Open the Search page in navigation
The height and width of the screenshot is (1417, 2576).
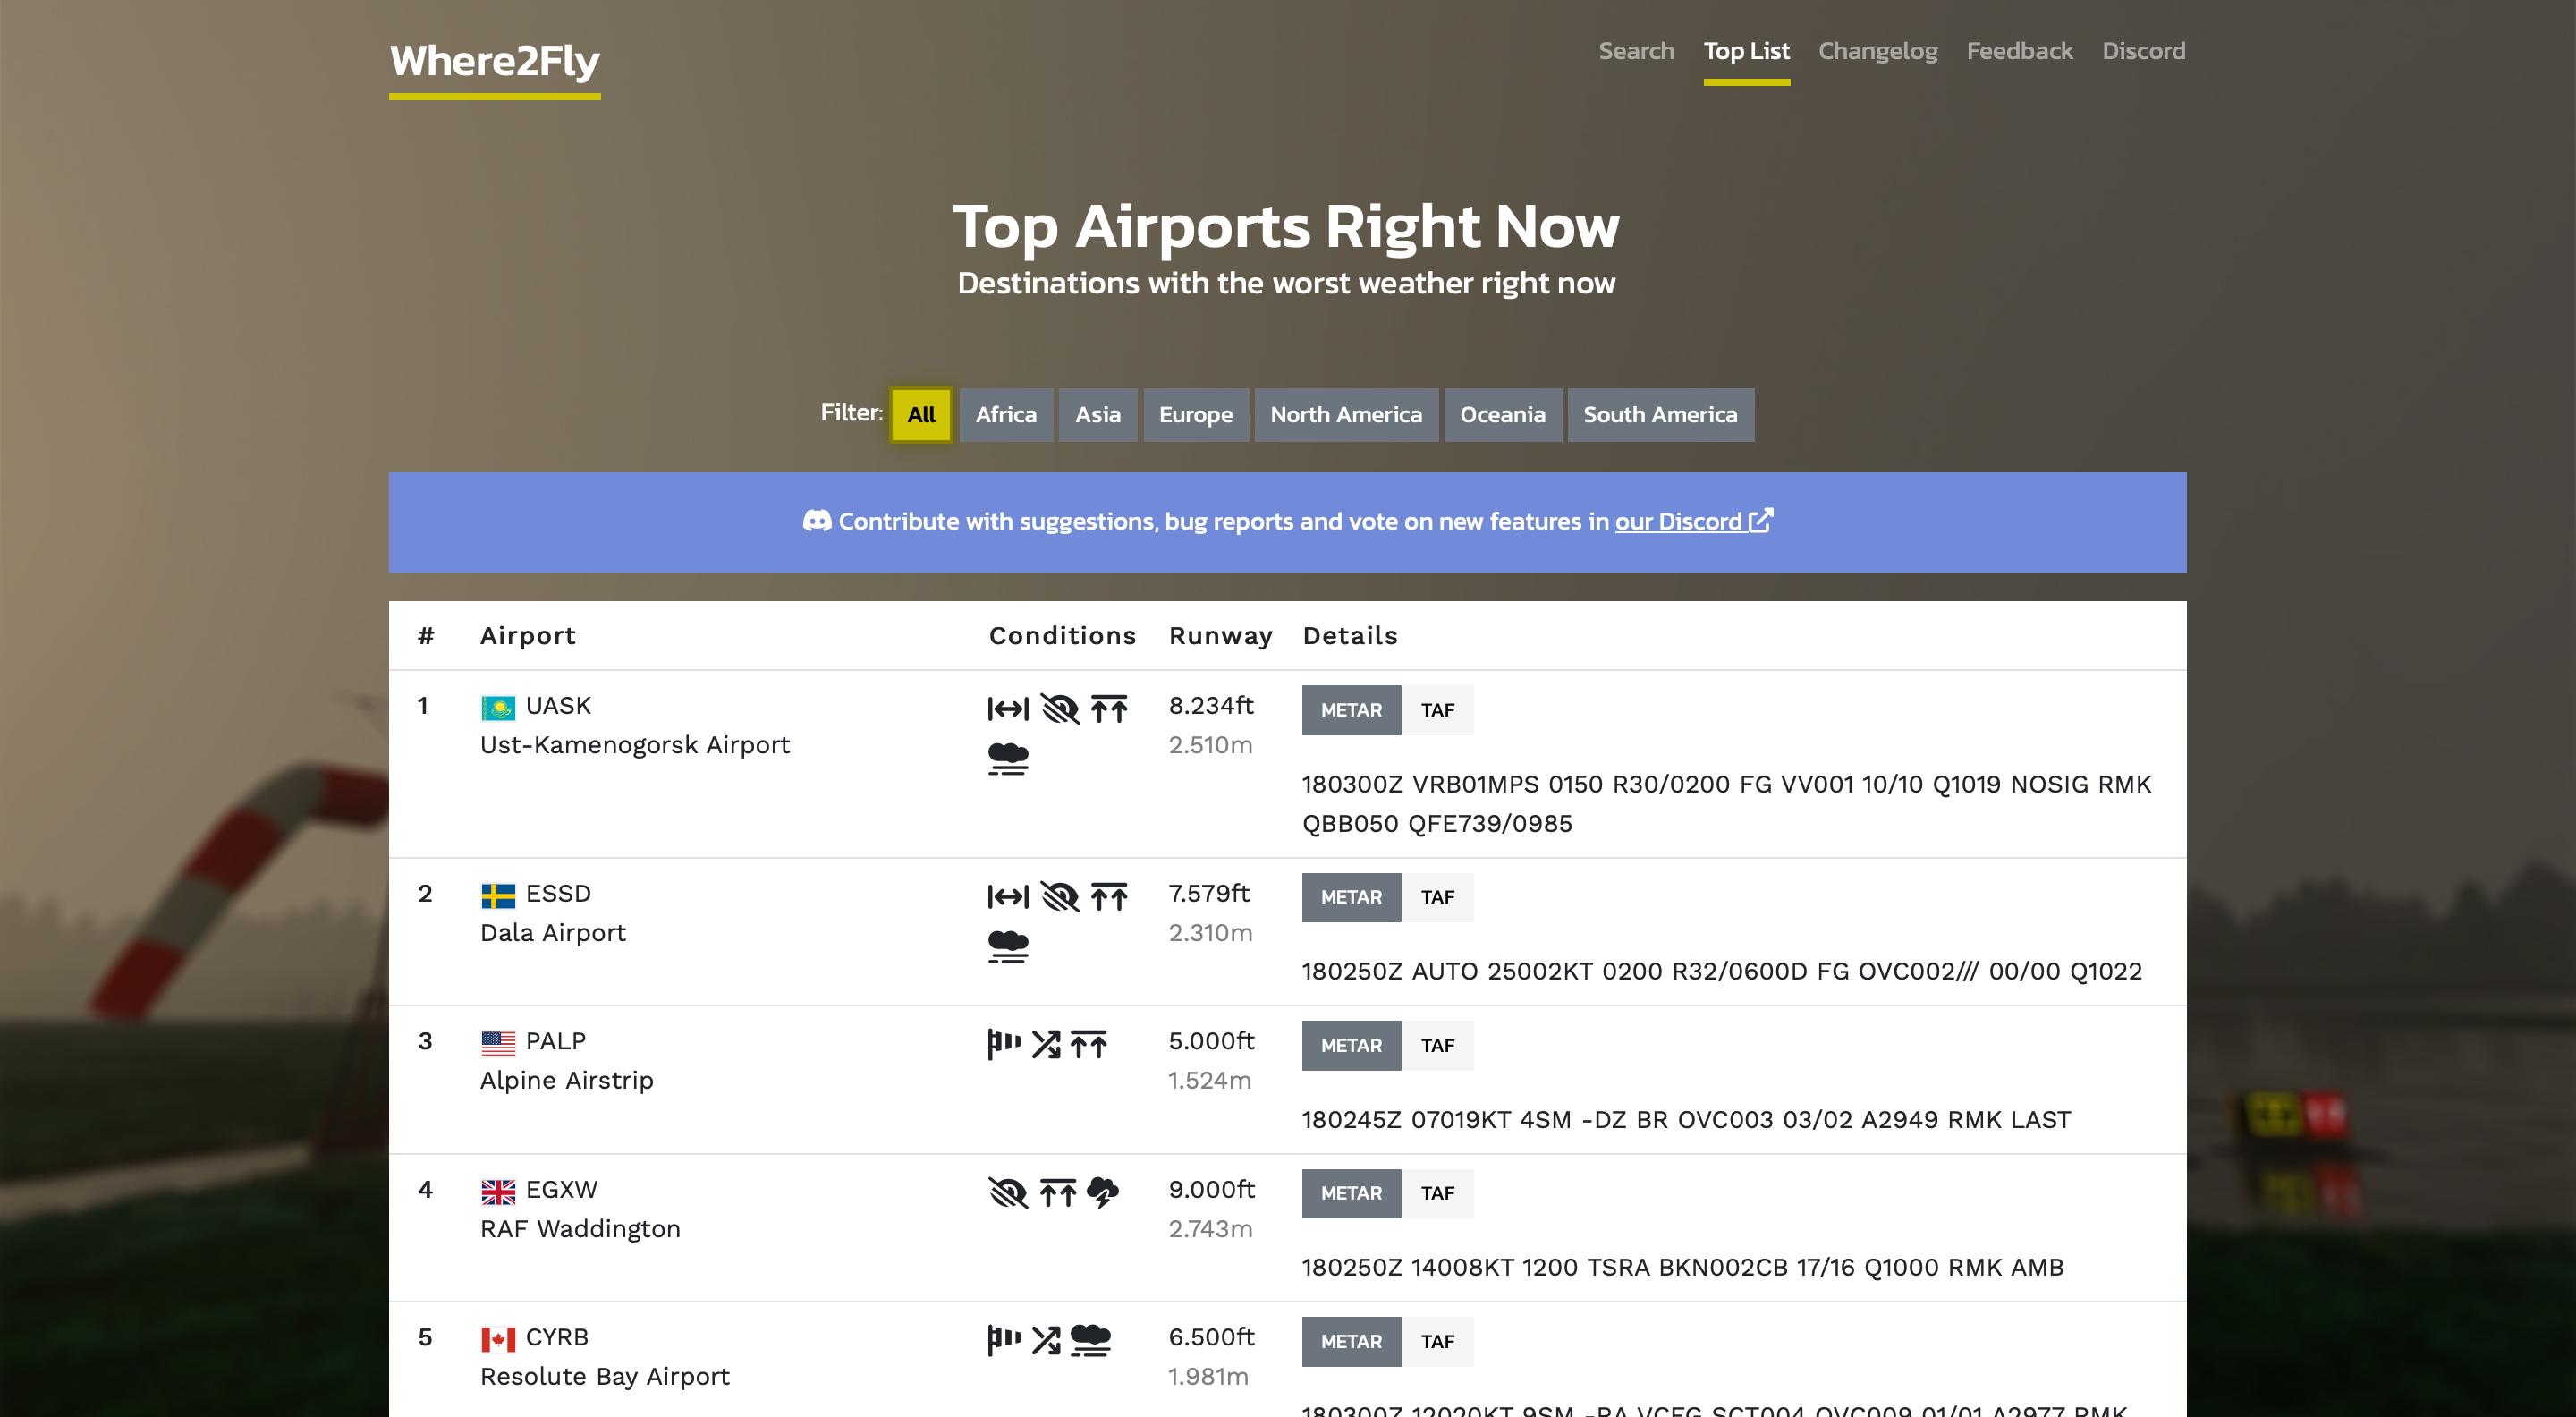1635,51
